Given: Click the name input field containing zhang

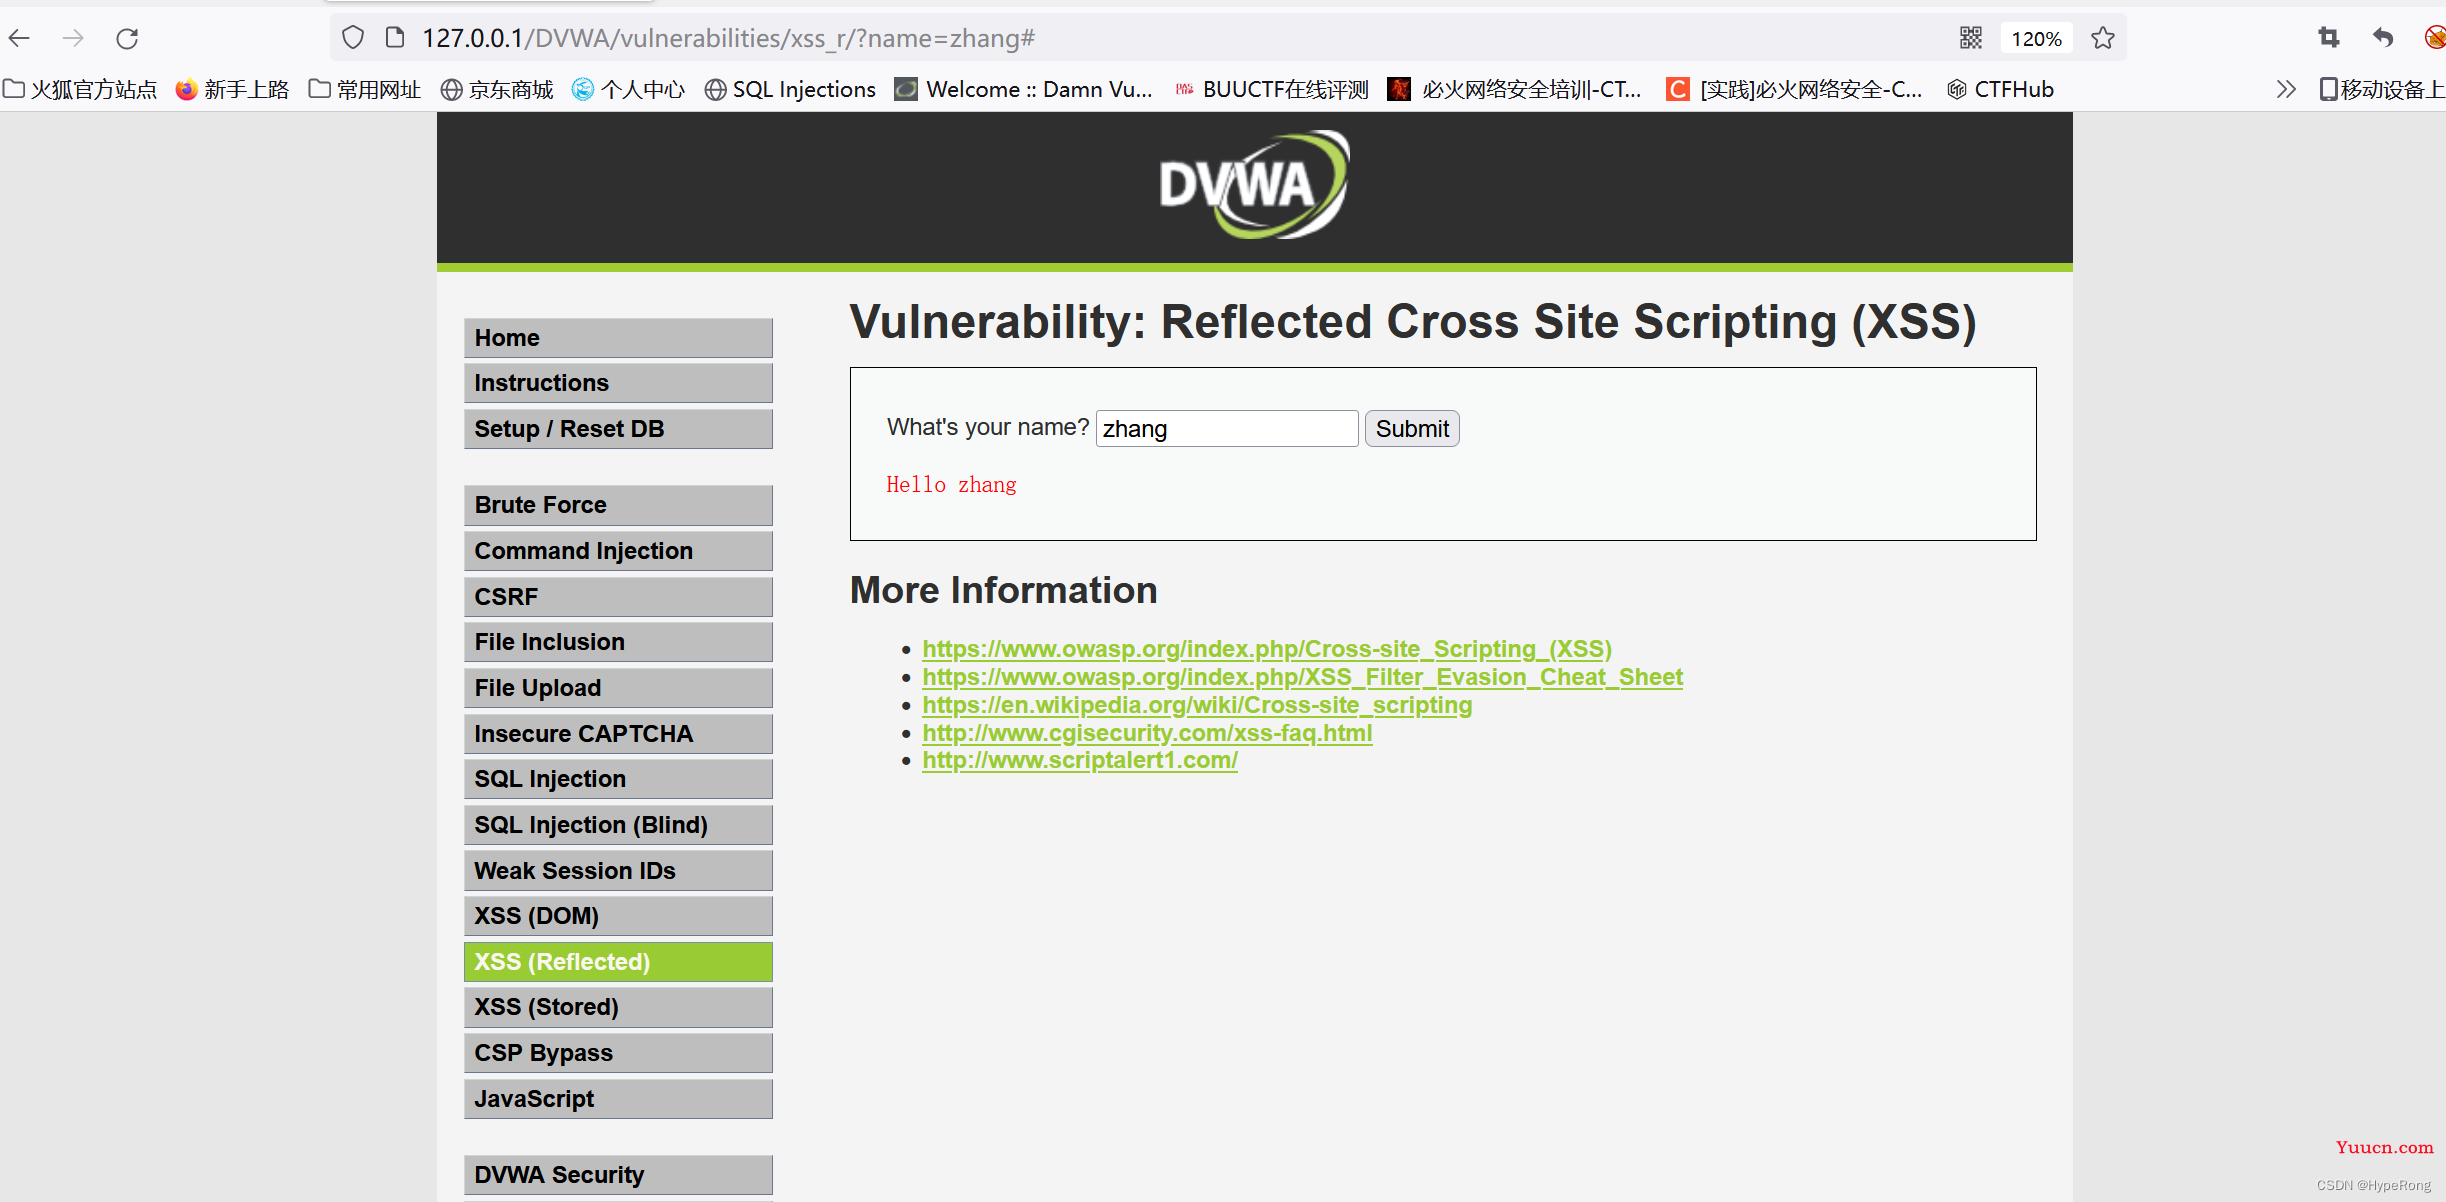Looking at the screenshot, I should pos(1227,429).
